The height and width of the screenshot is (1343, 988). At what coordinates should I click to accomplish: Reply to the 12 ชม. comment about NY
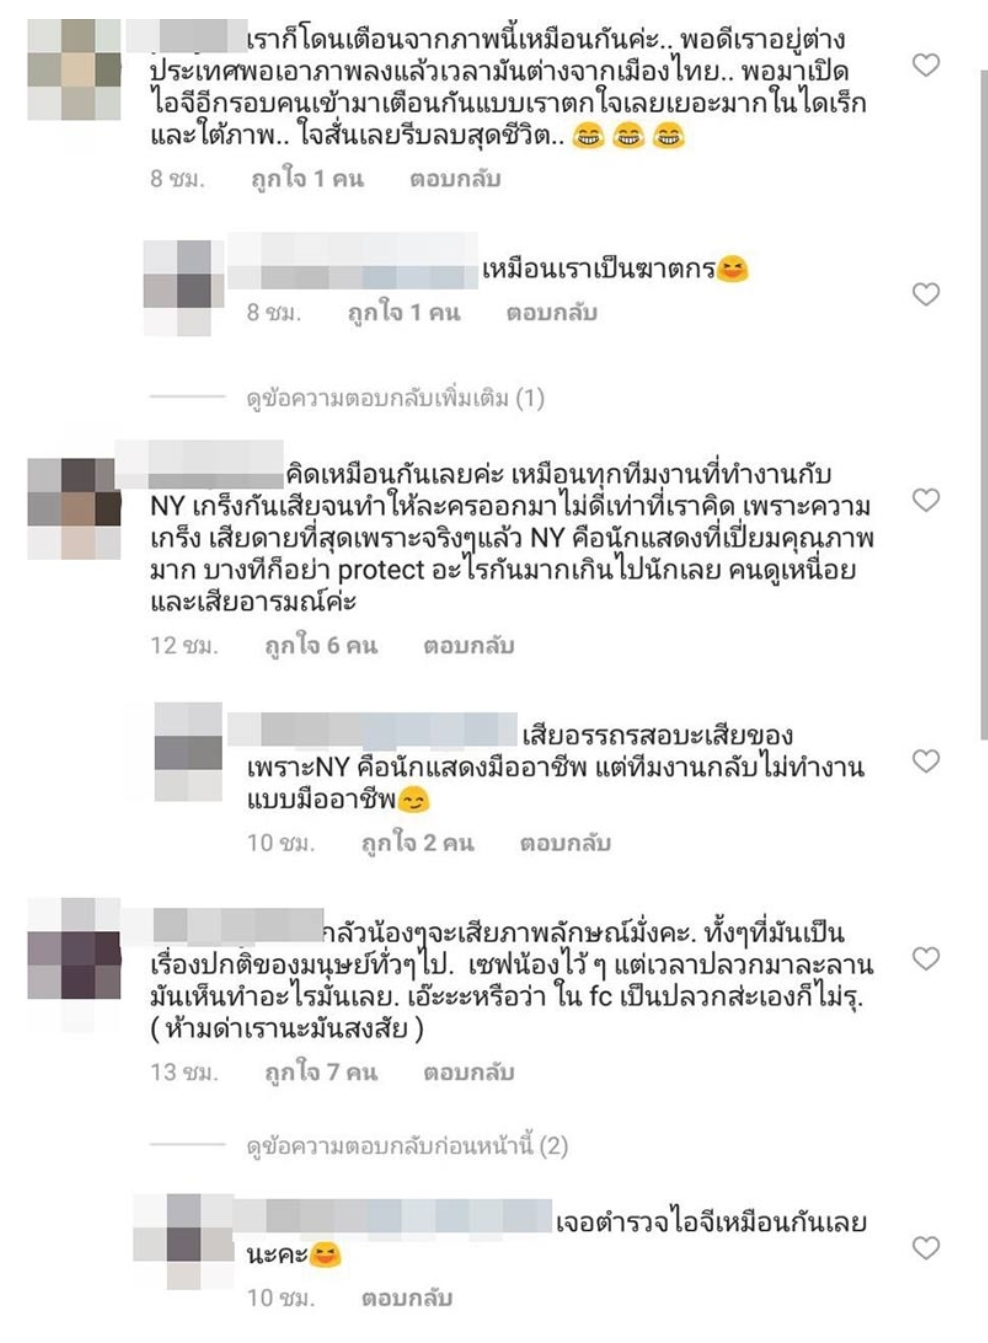(468, 645)
